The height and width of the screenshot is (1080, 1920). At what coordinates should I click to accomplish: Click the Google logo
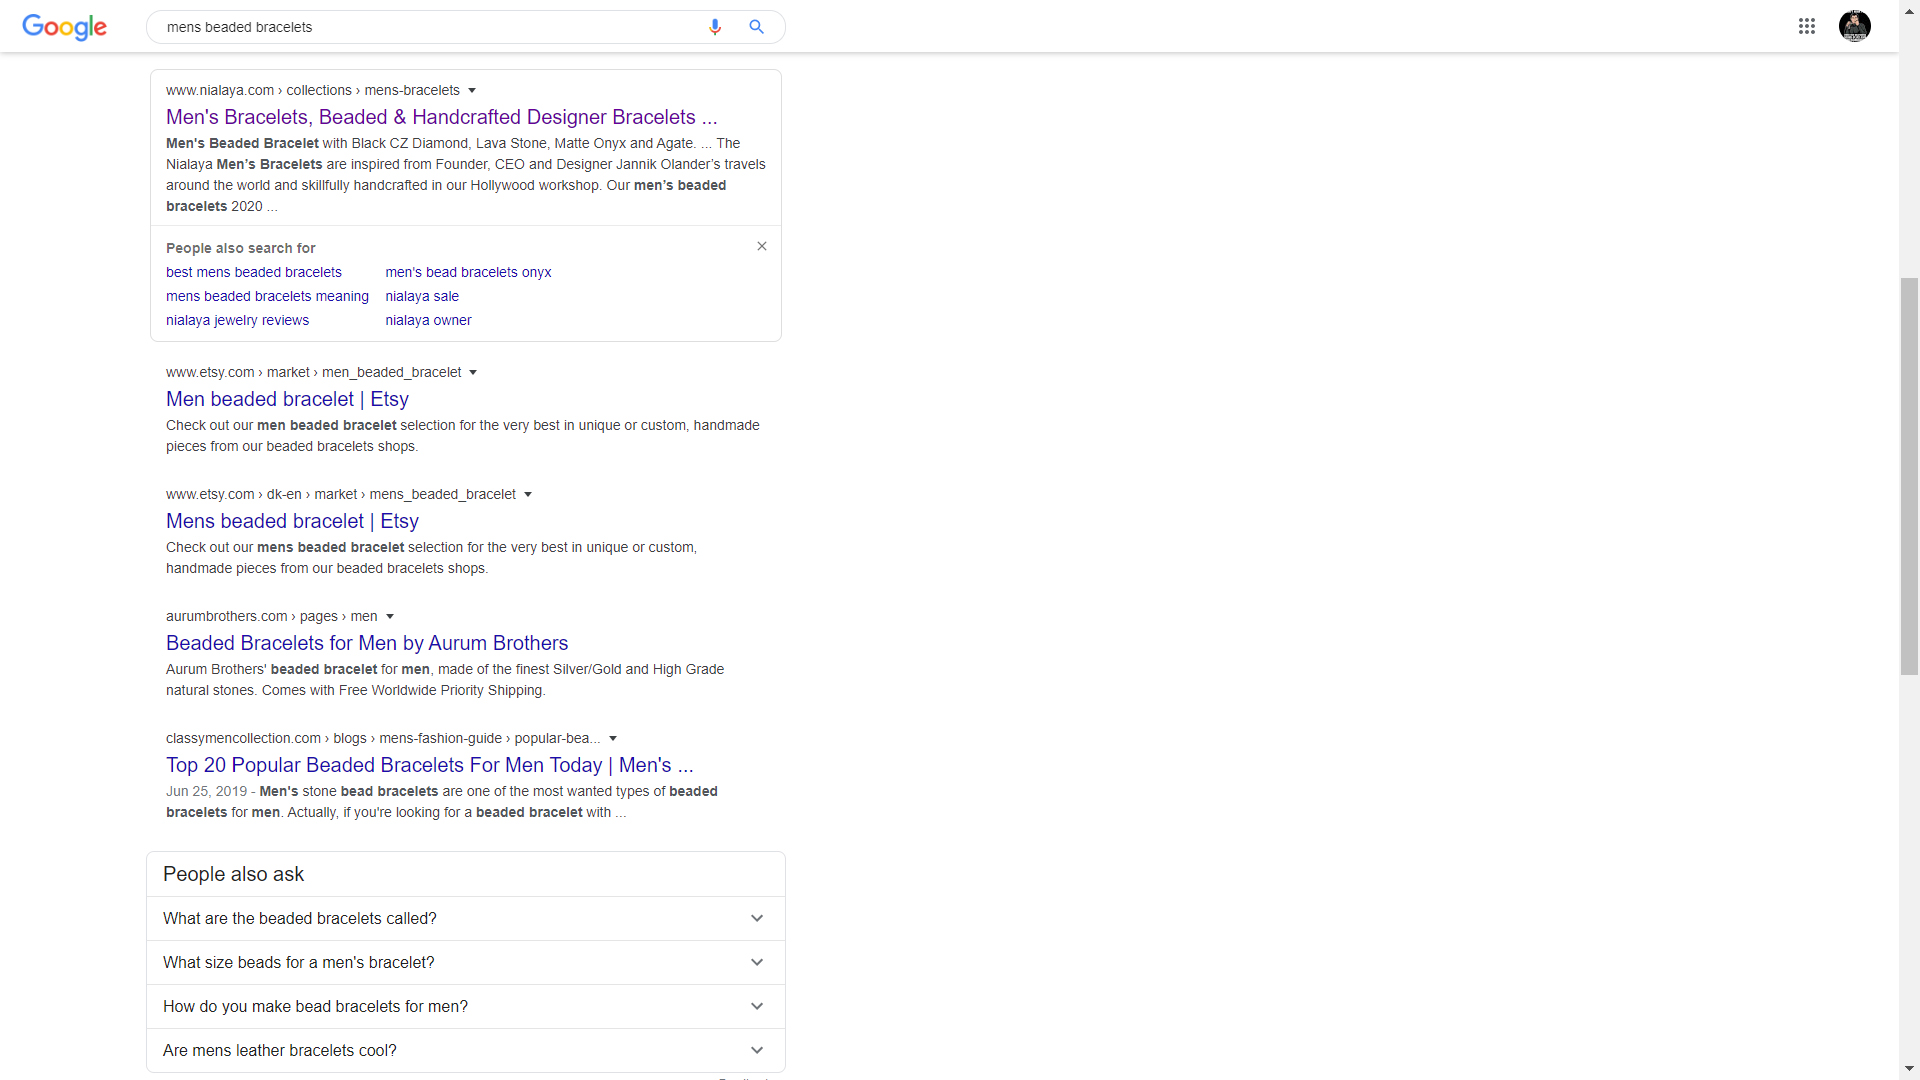pos(64,27)
